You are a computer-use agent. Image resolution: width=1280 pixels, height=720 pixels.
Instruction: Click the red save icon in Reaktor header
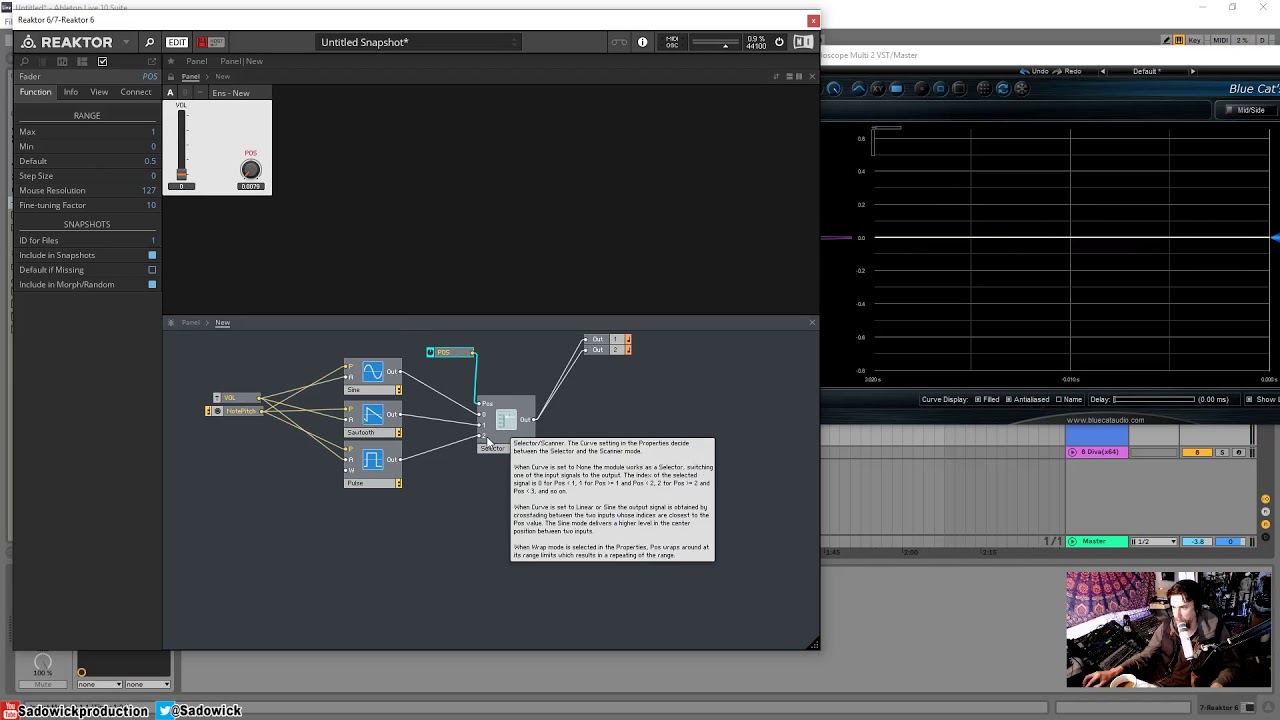pos(202,42)
